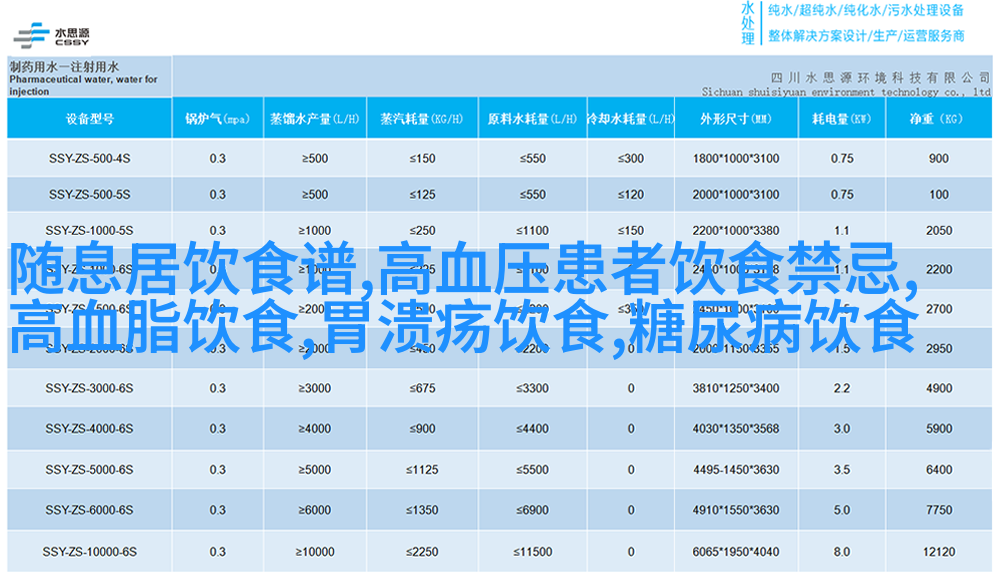Click the 6065*1900*4600 dimension cell
This screenshot has height=581, width=1000.
click(x=735, y=551)
